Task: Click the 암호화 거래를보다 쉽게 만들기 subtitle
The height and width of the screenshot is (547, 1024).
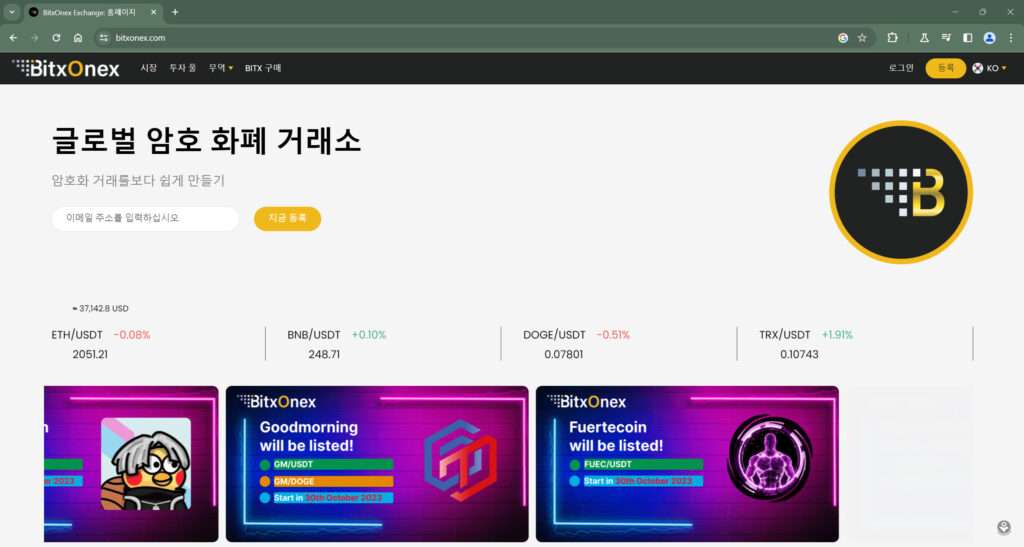Action: click(x=138, y=181)
